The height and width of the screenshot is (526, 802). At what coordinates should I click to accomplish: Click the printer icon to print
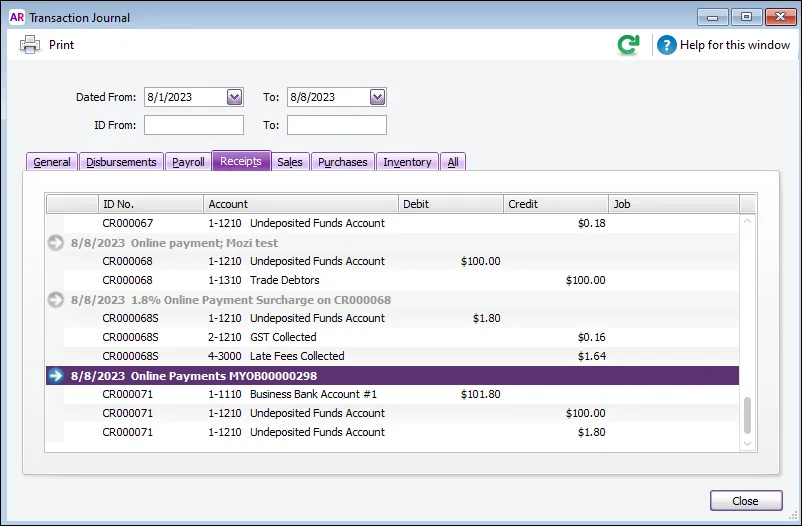pyautogui.click(x=30, y=45)
